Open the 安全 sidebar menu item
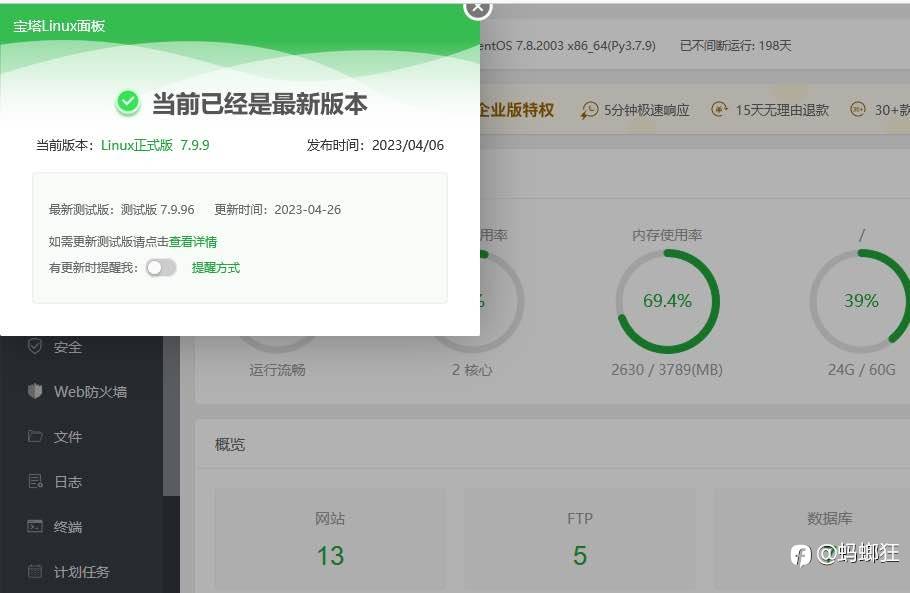This screenshot has height=593, width=910. tap(67, 347)
